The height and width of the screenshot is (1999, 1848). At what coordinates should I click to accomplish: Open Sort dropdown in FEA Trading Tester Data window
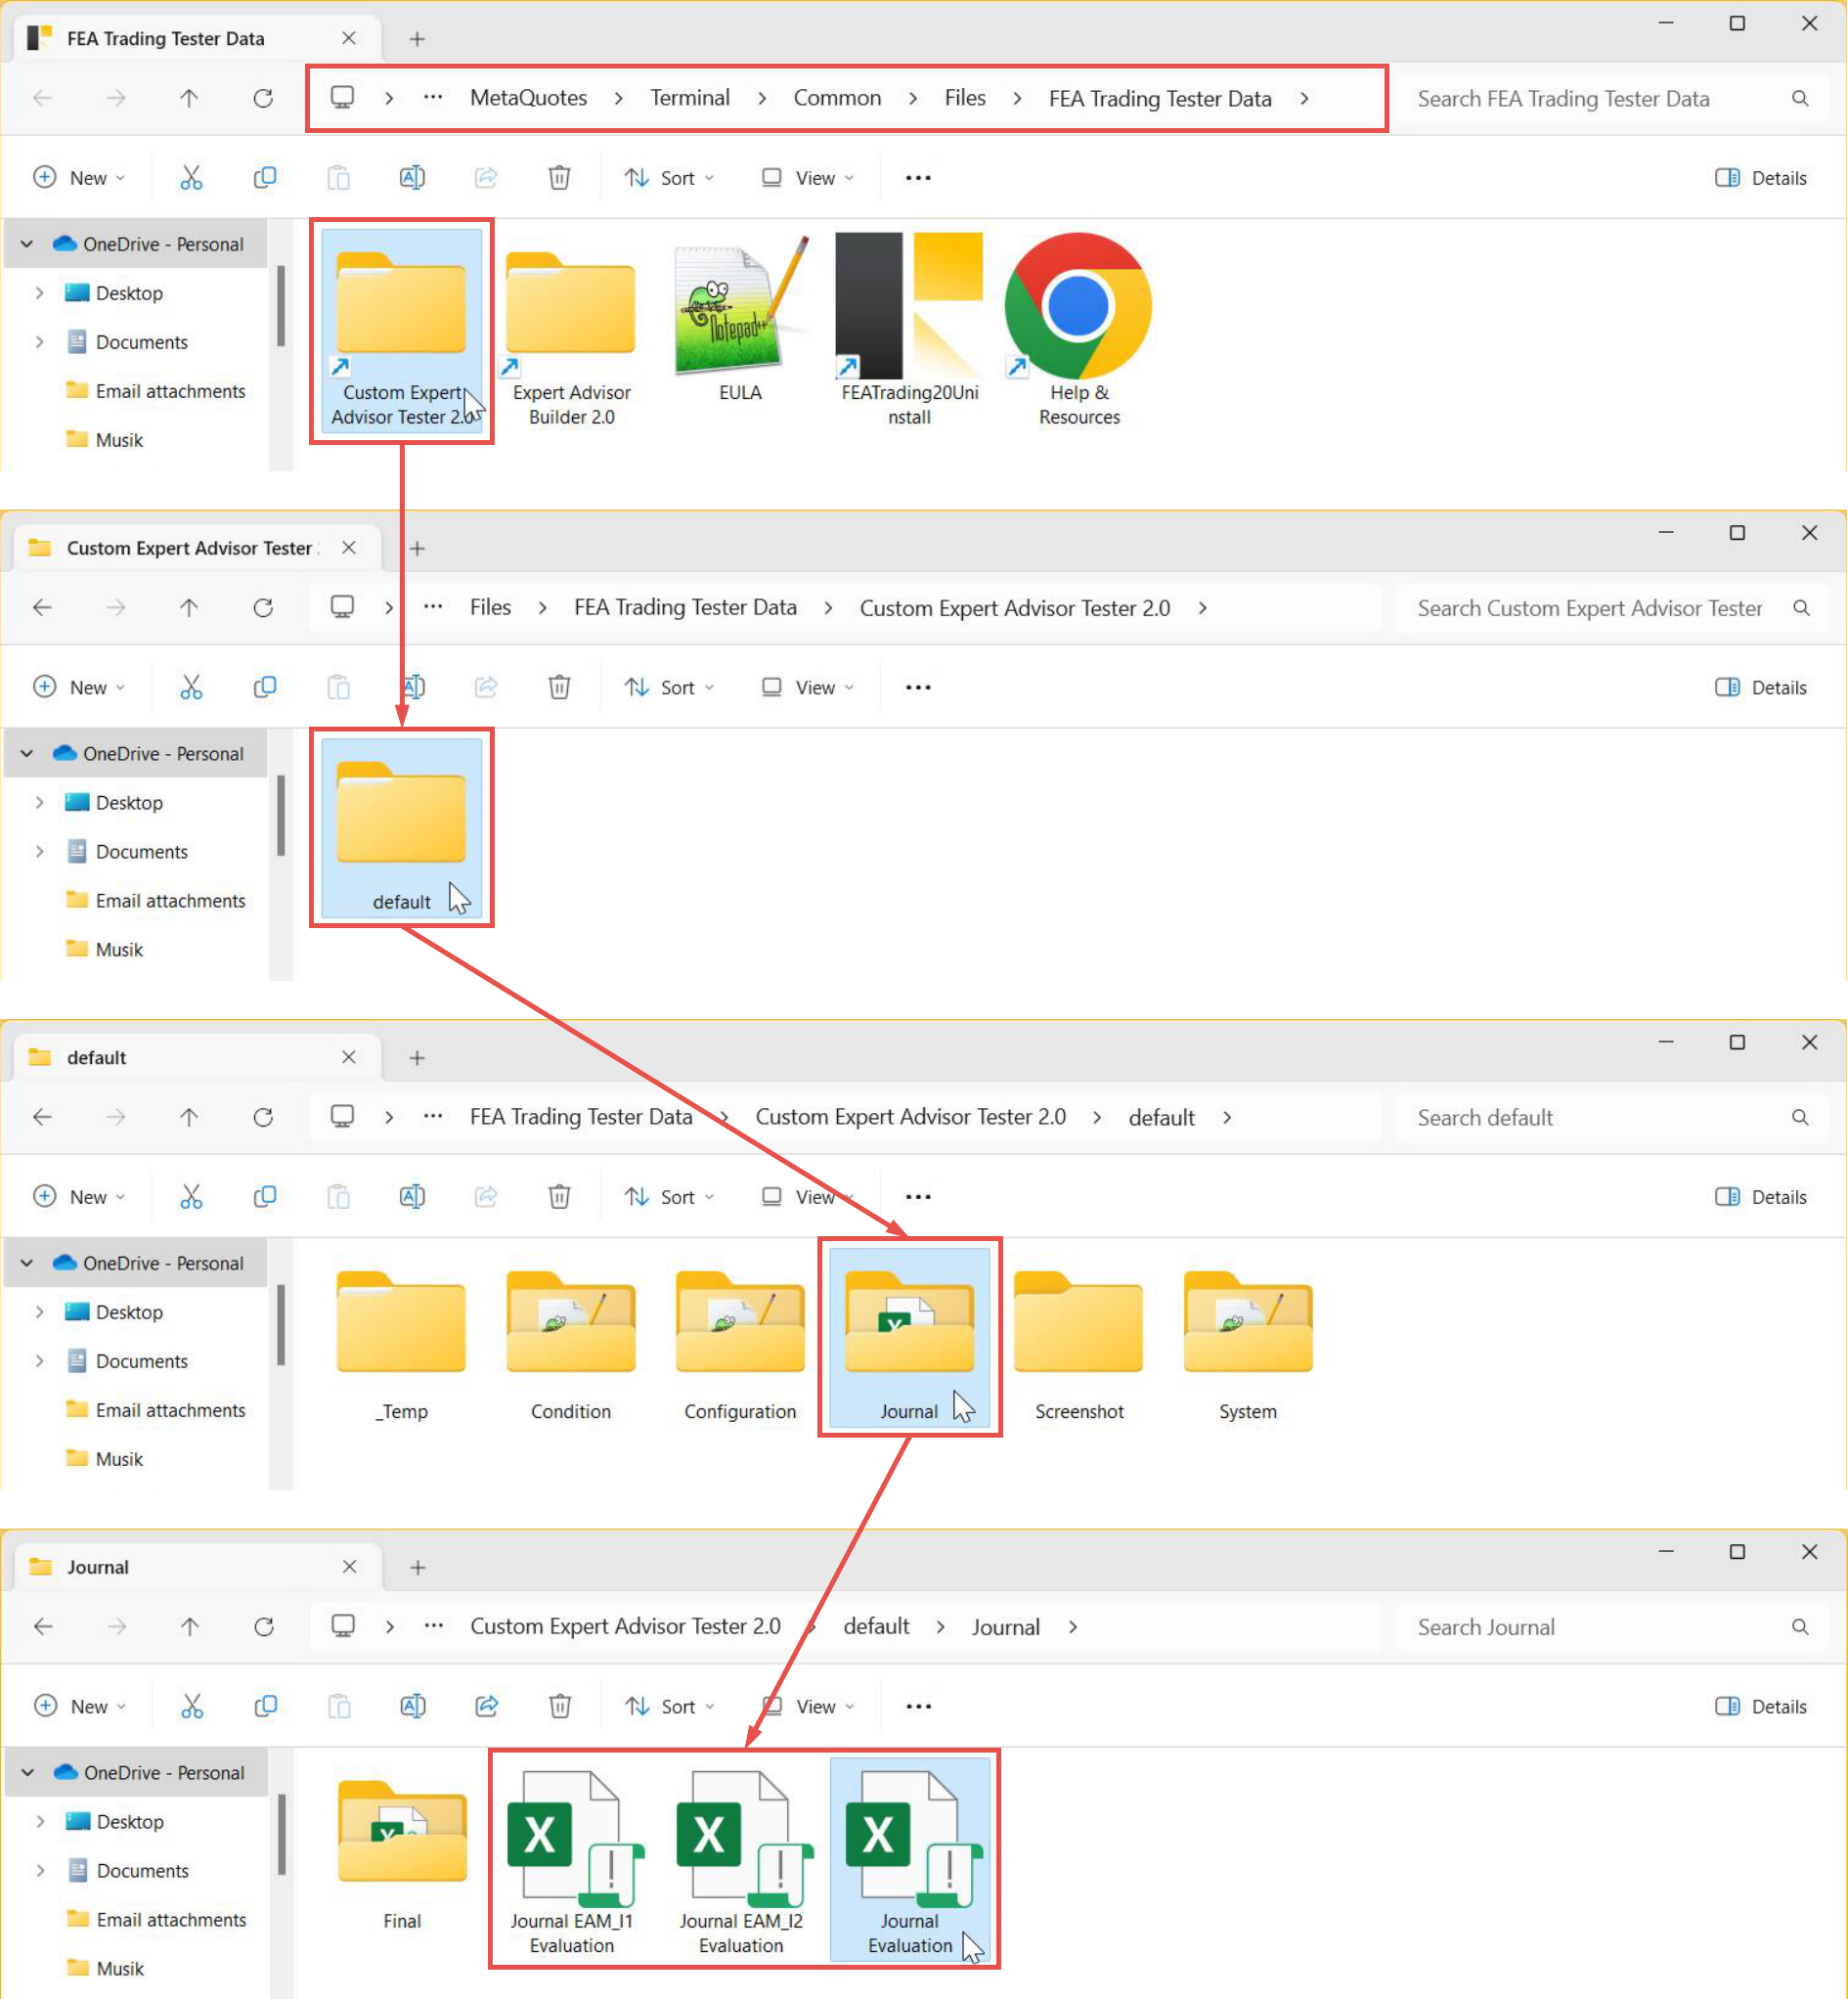(x=669, y=178)
